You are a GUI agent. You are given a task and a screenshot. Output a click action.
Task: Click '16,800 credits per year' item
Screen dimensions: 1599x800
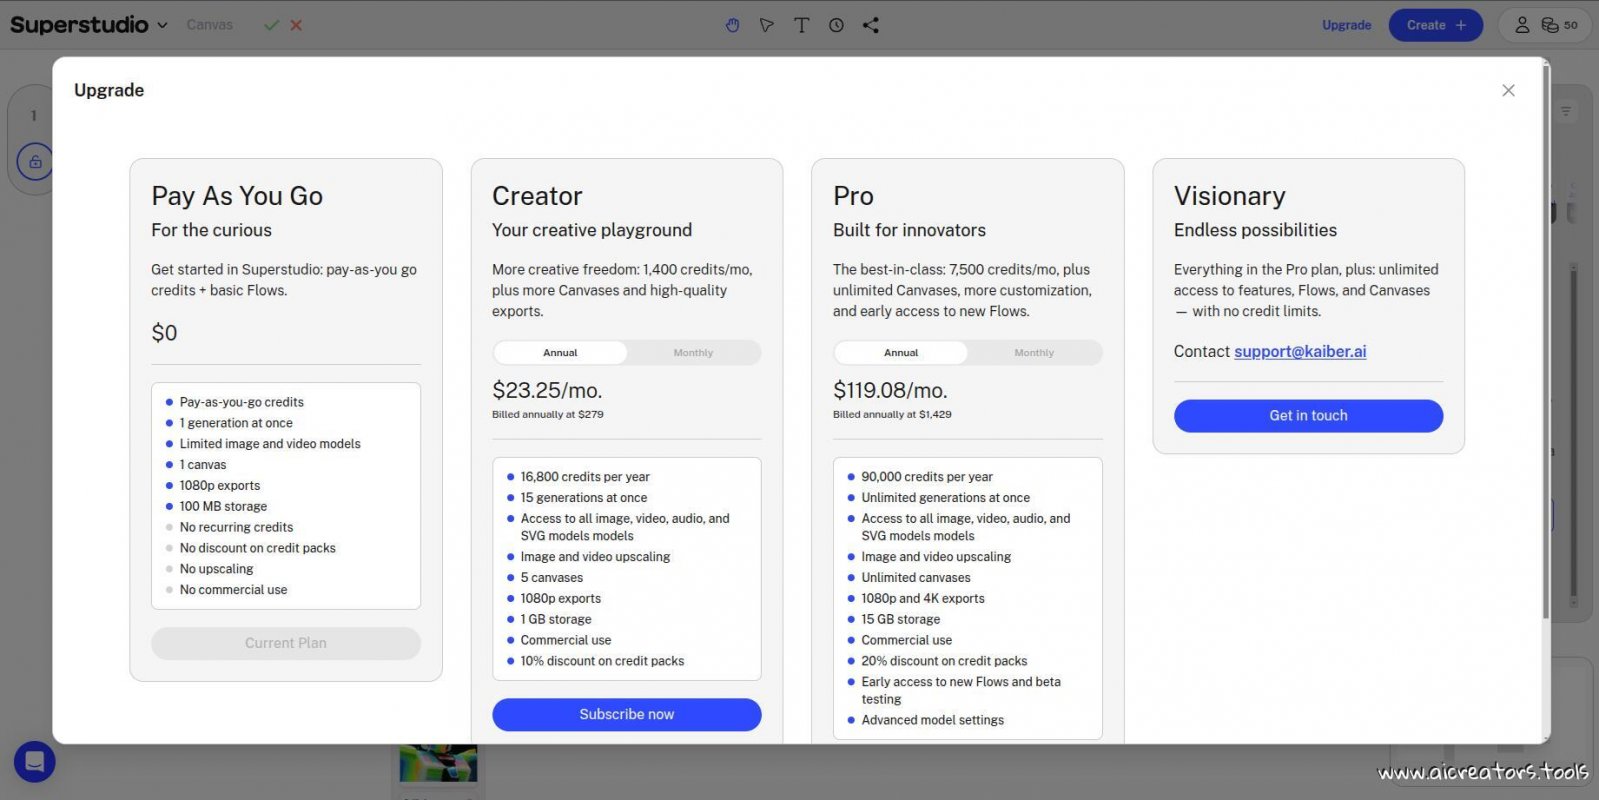click(585, 477)
